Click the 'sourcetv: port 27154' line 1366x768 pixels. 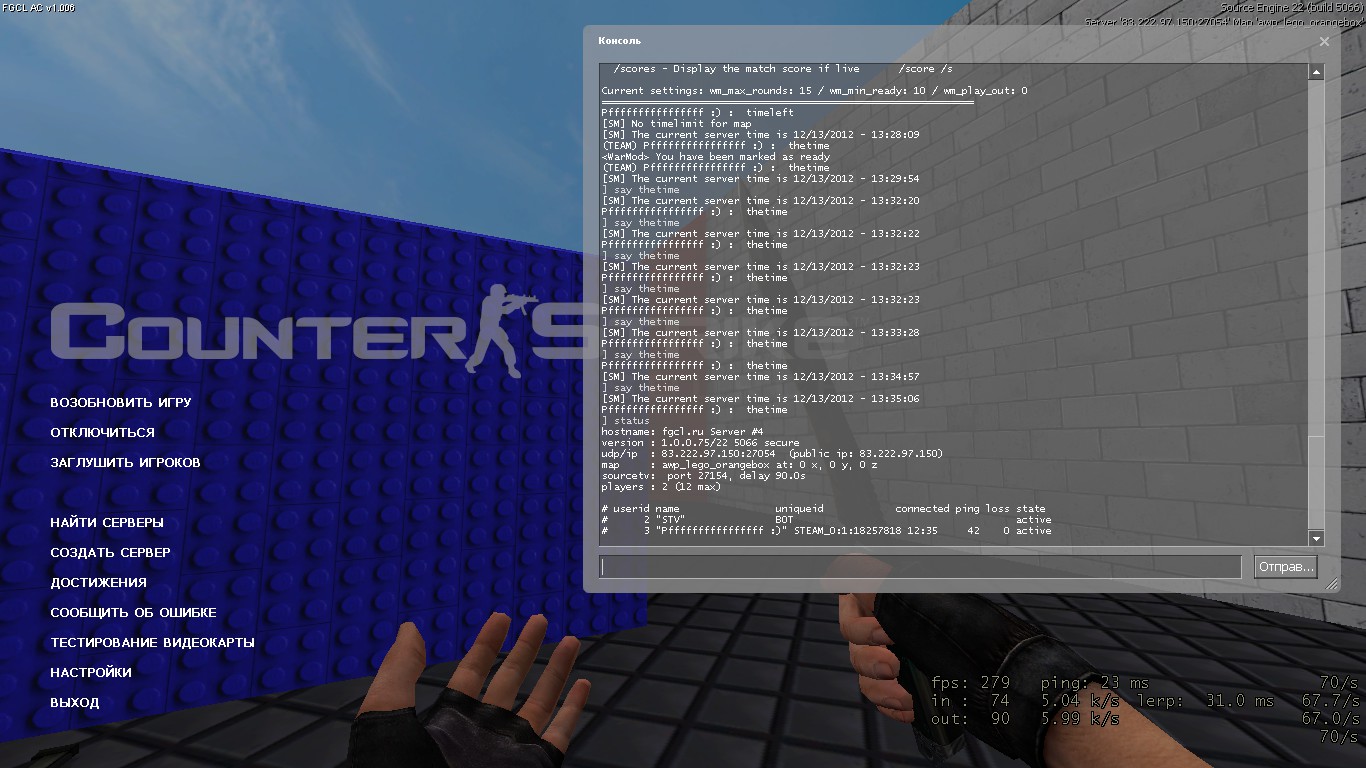[x=704, y=476]
